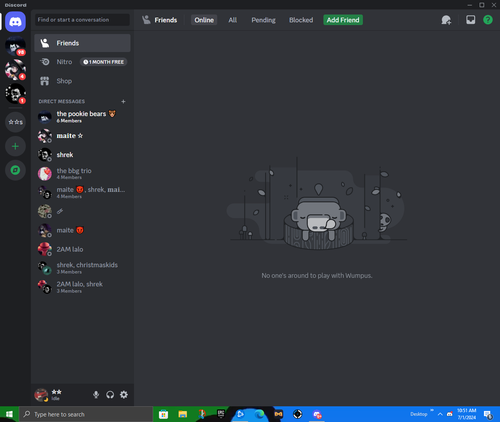500x422 pixels.
Task: Open the Inbox icon
Action: [x=470, y=20]
